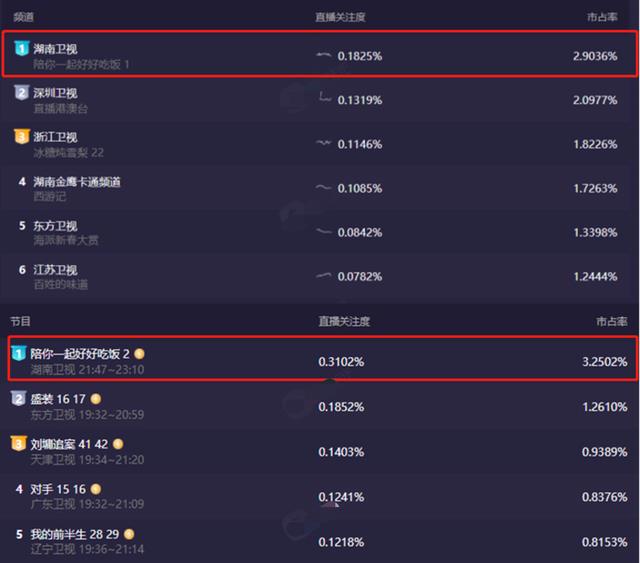Open the 东方卫视 channel entry

pos(55,226)
